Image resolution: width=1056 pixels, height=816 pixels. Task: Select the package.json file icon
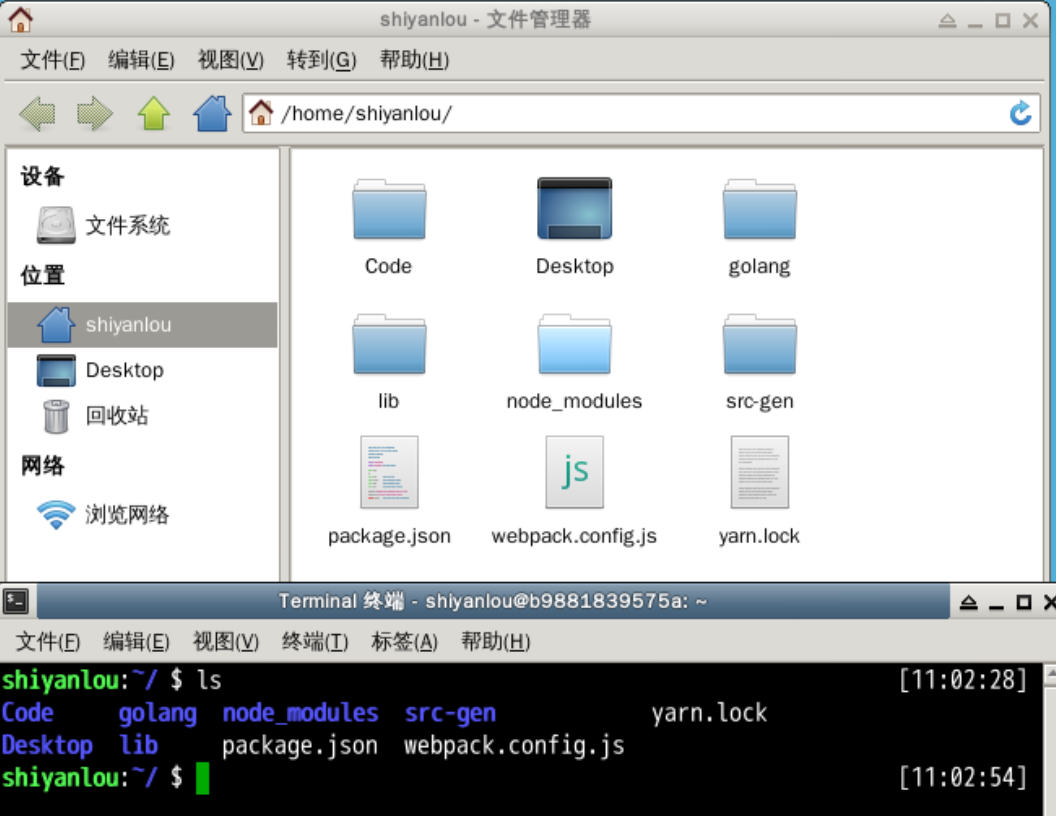[389, 472]
